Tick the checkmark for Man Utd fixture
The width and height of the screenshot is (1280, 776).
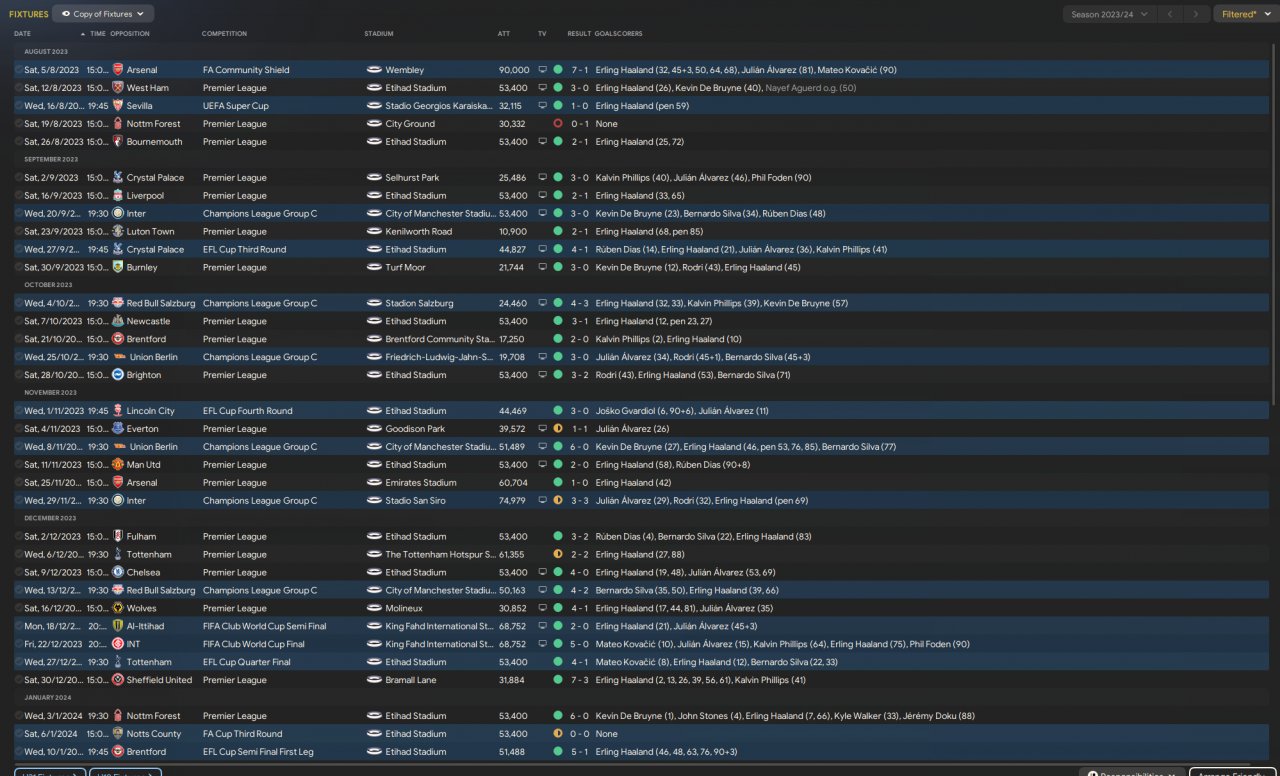tap(18, 465)
